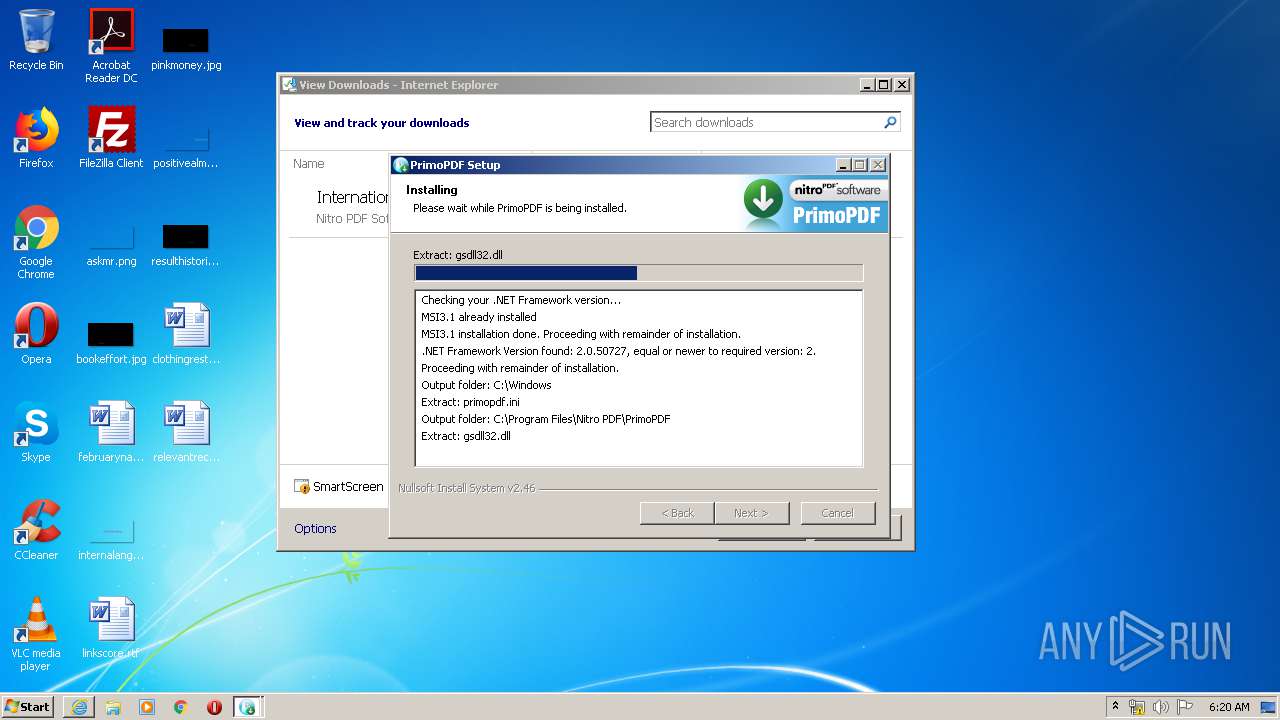Viewport: 1280px width, 720px height.
Task: Open the Recycle Bin desktop icon
Action: [36, 40]
